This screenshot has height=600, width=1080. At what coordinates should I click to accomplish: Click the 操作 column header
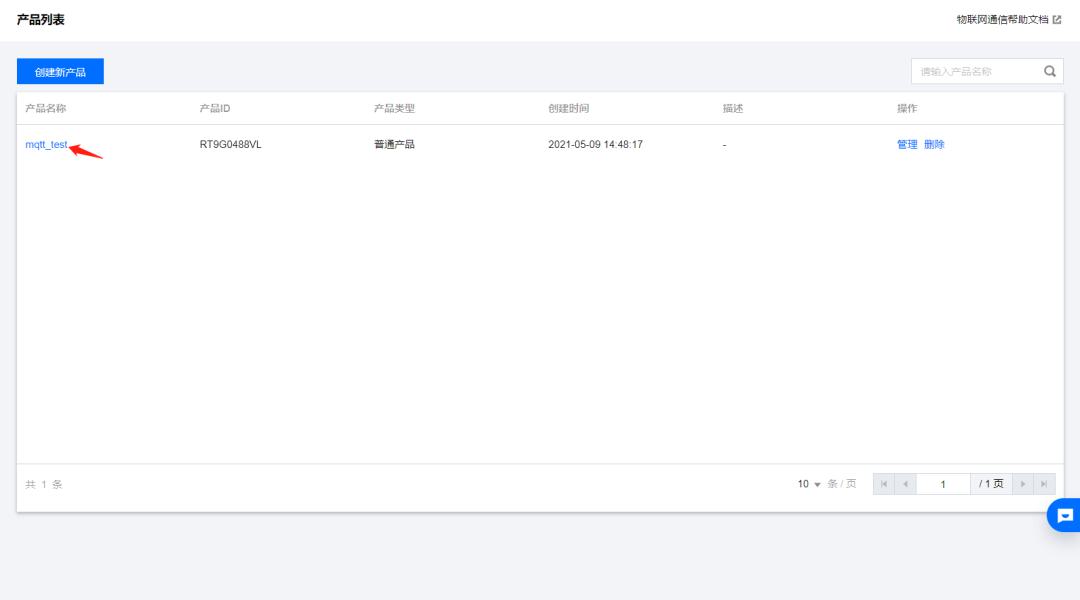tap(907, 109)
